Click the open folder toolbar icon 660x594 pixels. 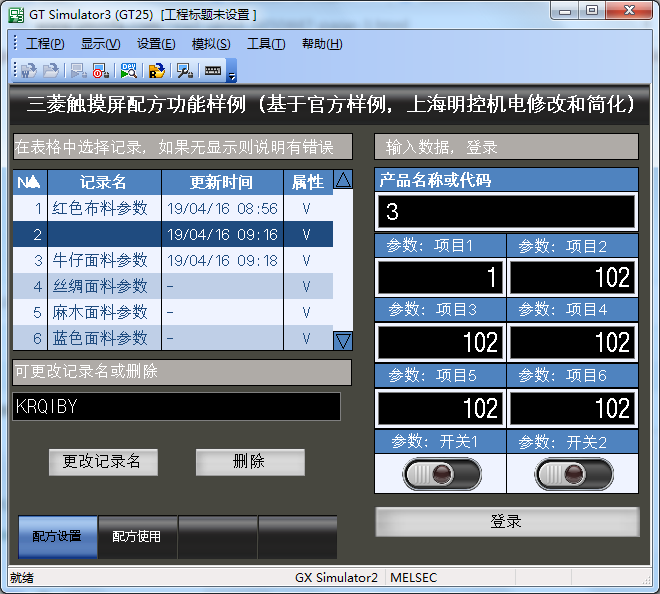click(50, 71)
